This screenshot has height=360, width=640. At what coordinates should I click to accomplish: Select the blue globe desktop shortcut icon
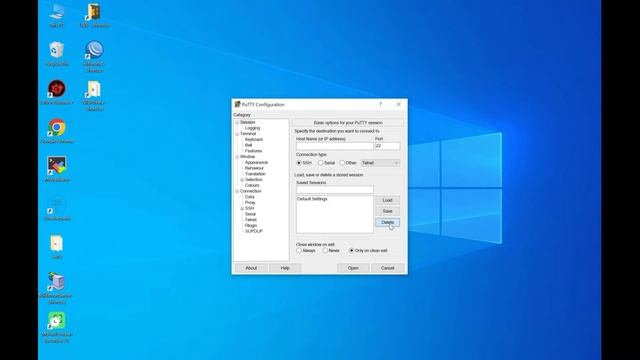point(94,50)
